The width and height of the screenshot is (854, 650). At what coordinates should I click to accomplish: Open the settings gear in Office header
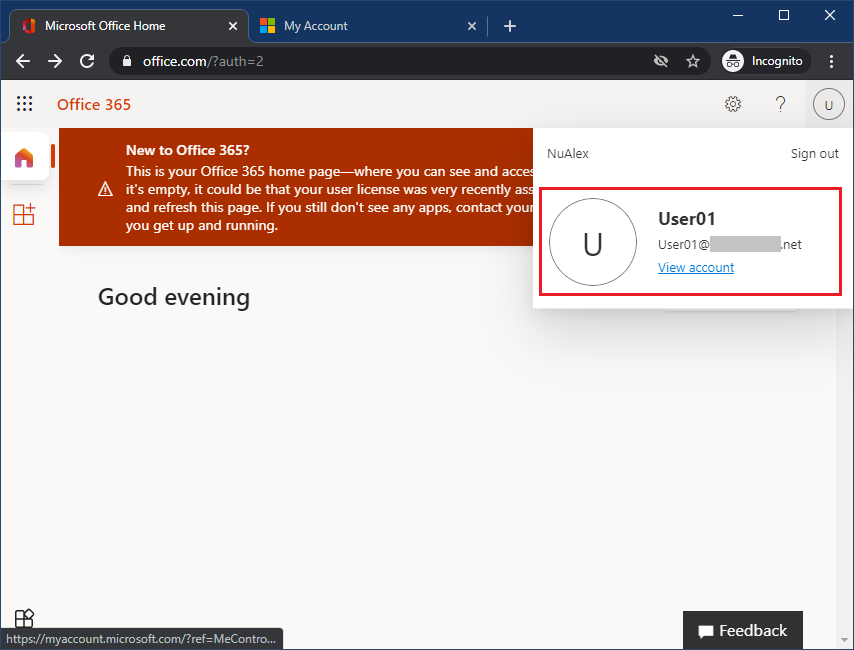point(733,104)
